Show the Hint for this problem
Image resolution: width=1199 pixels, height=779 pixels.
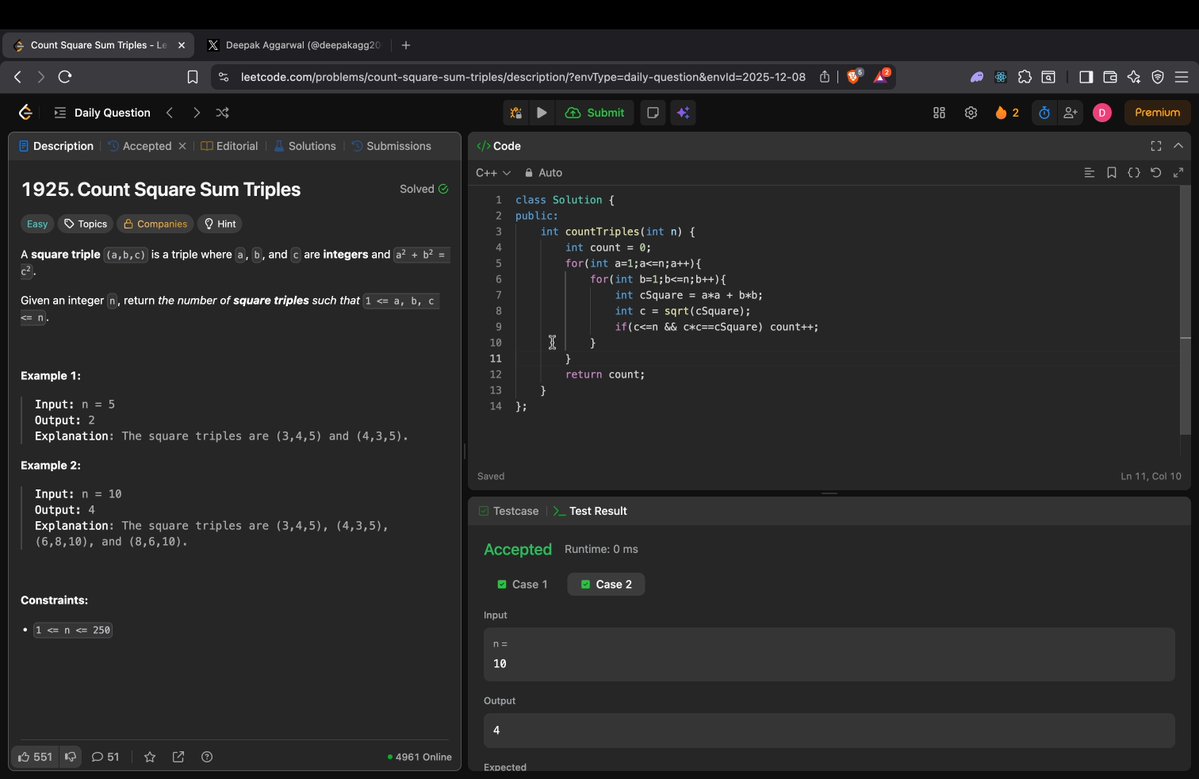219,223
